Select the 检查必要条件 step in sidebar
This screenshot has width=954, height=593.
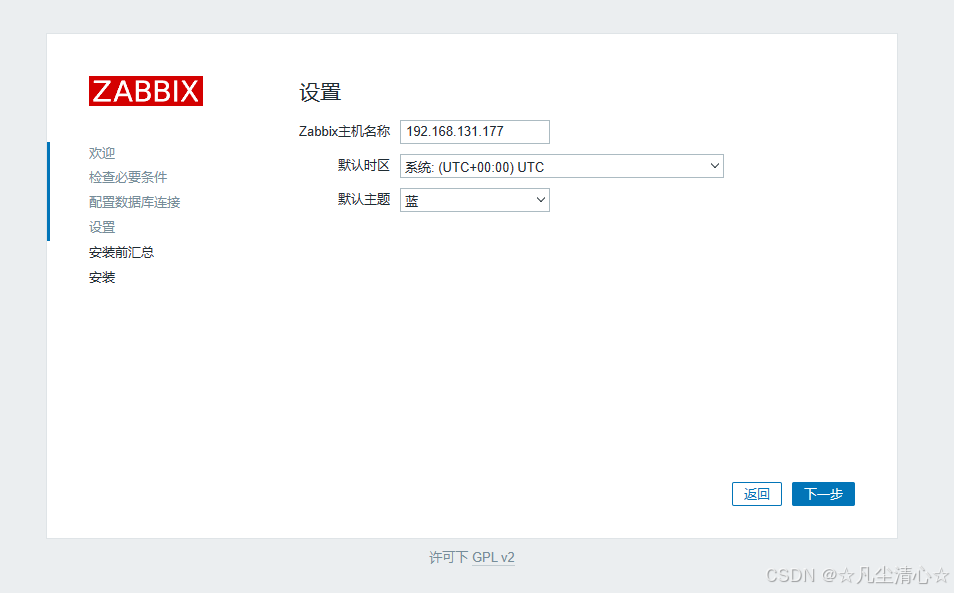[x=128, y=177]
